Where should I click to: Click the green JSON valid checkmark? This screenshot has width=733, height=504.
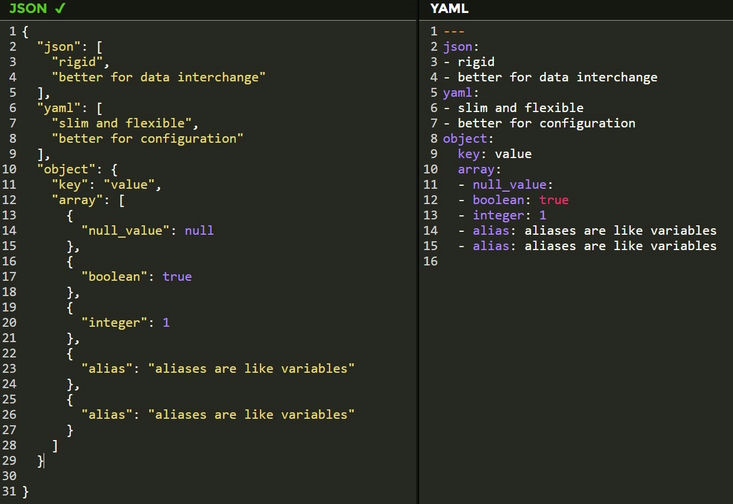tap(60, 8)
